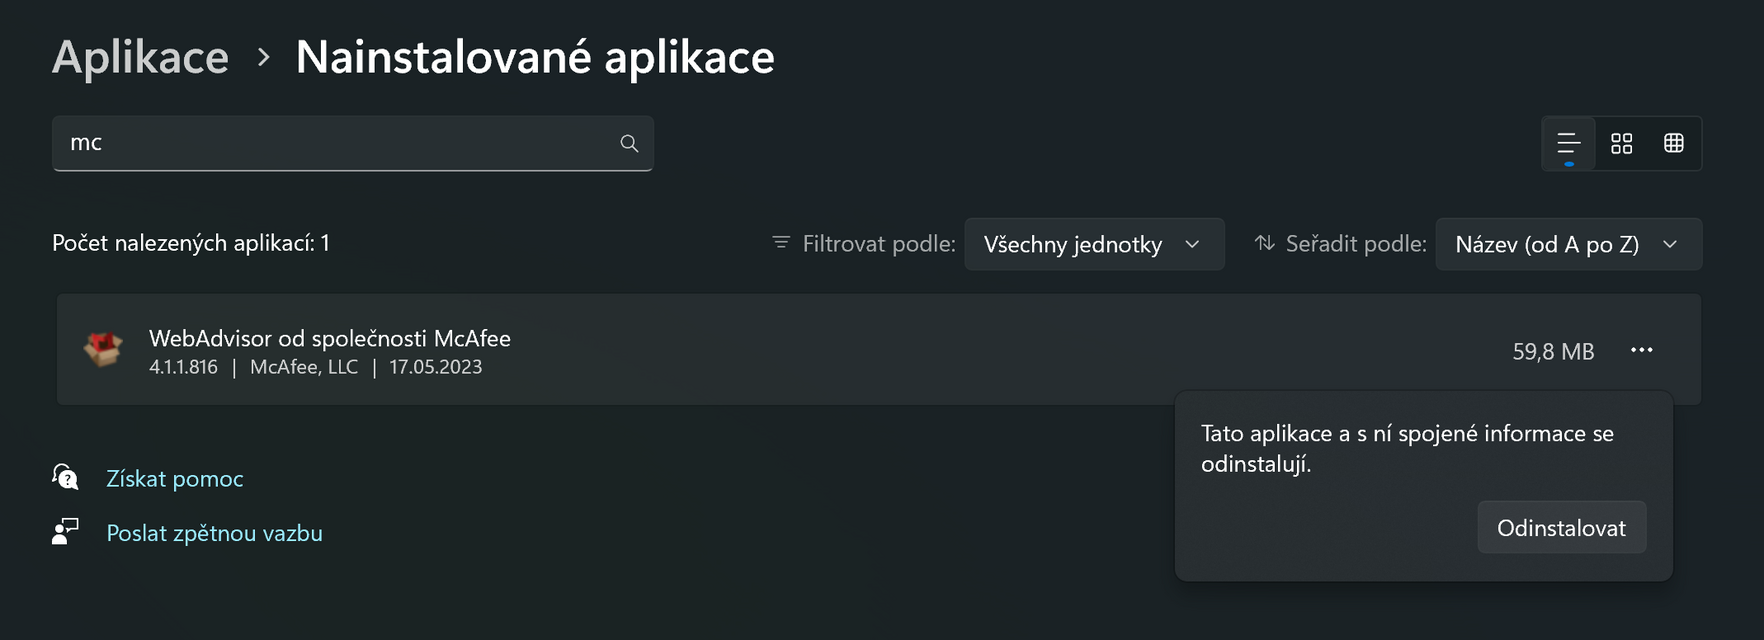The height and width of the screenshot is (640, 1764).
Task: Open the Všechny jednotky filter dropdown
Action: (1093, 244)
